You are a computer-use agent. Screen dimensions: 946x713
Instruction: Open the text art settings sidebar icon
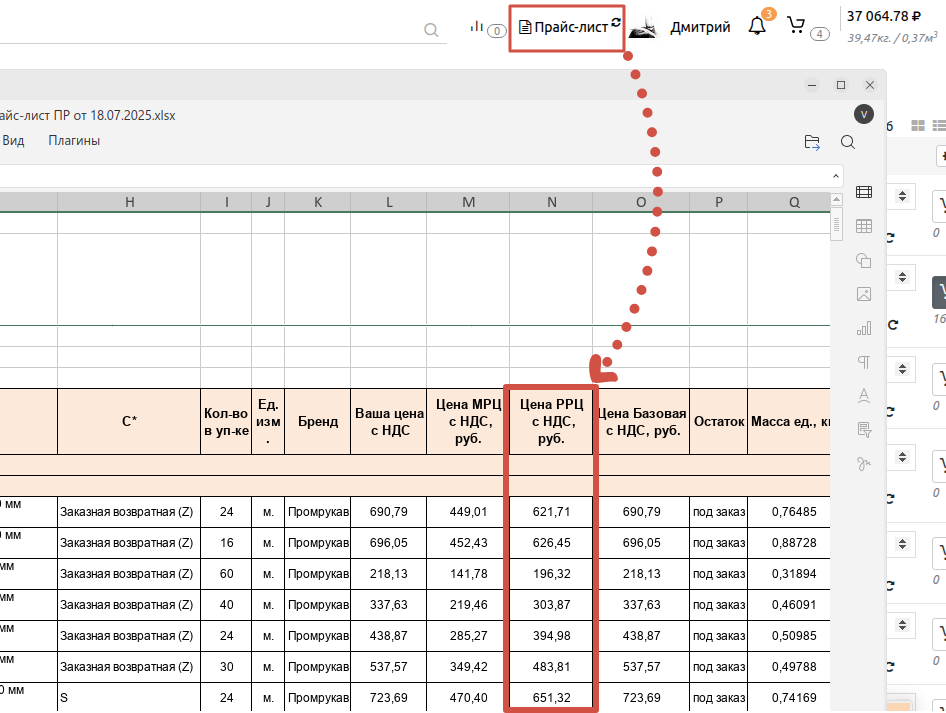864,396
